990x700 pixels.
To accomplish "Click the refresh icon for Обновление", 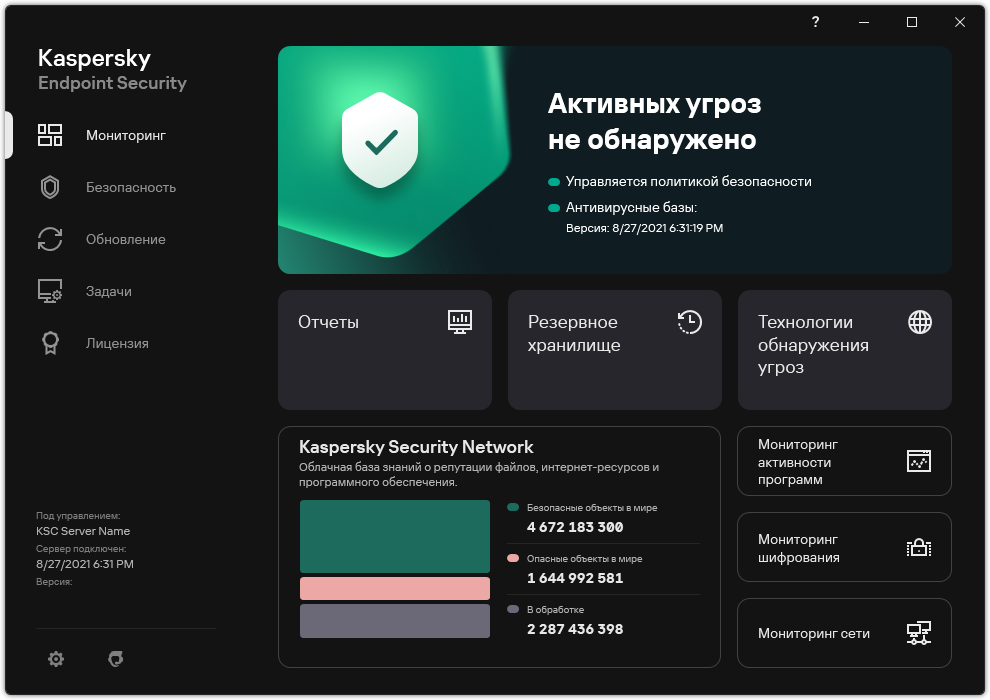I will pyautogui.click(x=50, y=239).
